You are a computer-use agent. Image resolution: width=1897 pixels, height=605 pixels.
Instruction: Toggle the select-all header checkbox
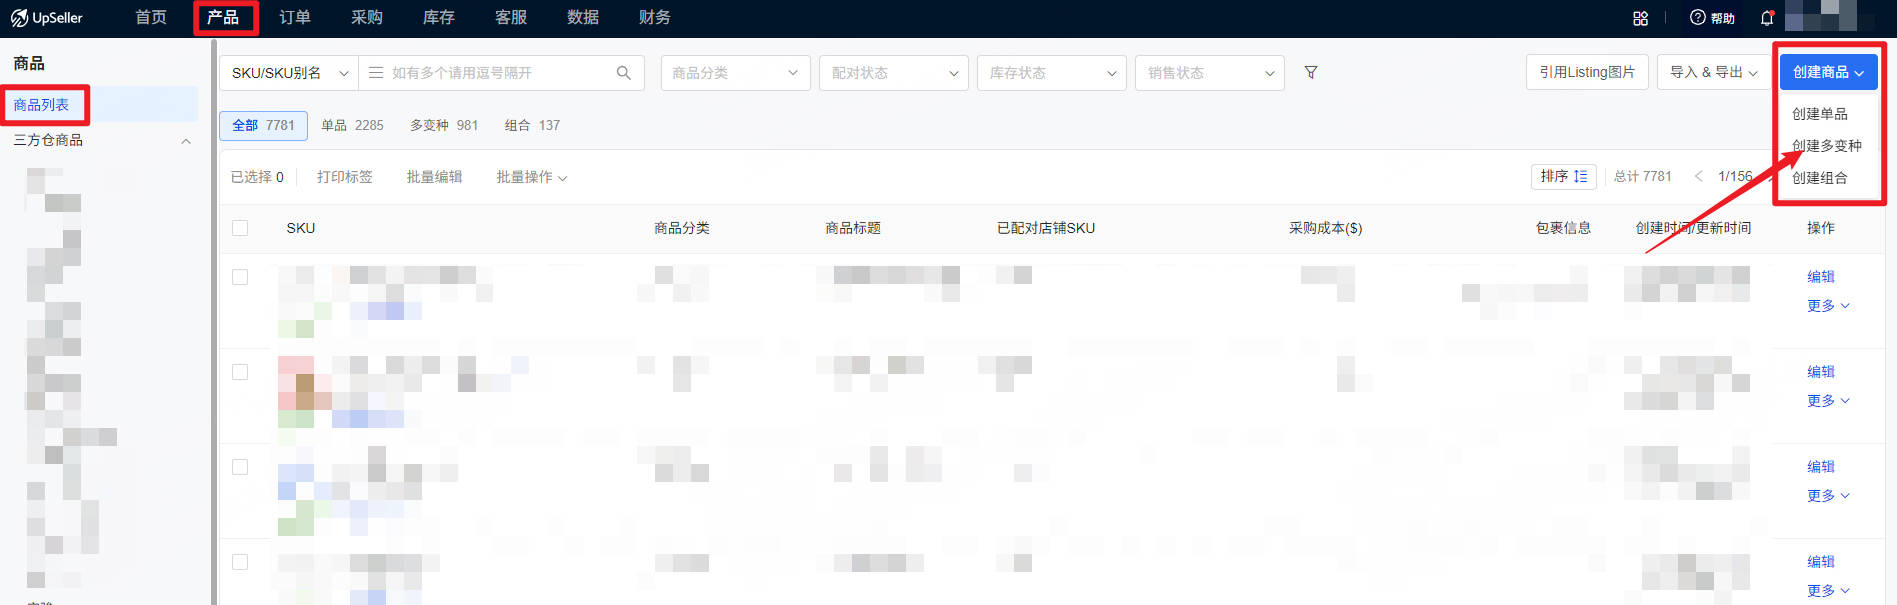240,228
